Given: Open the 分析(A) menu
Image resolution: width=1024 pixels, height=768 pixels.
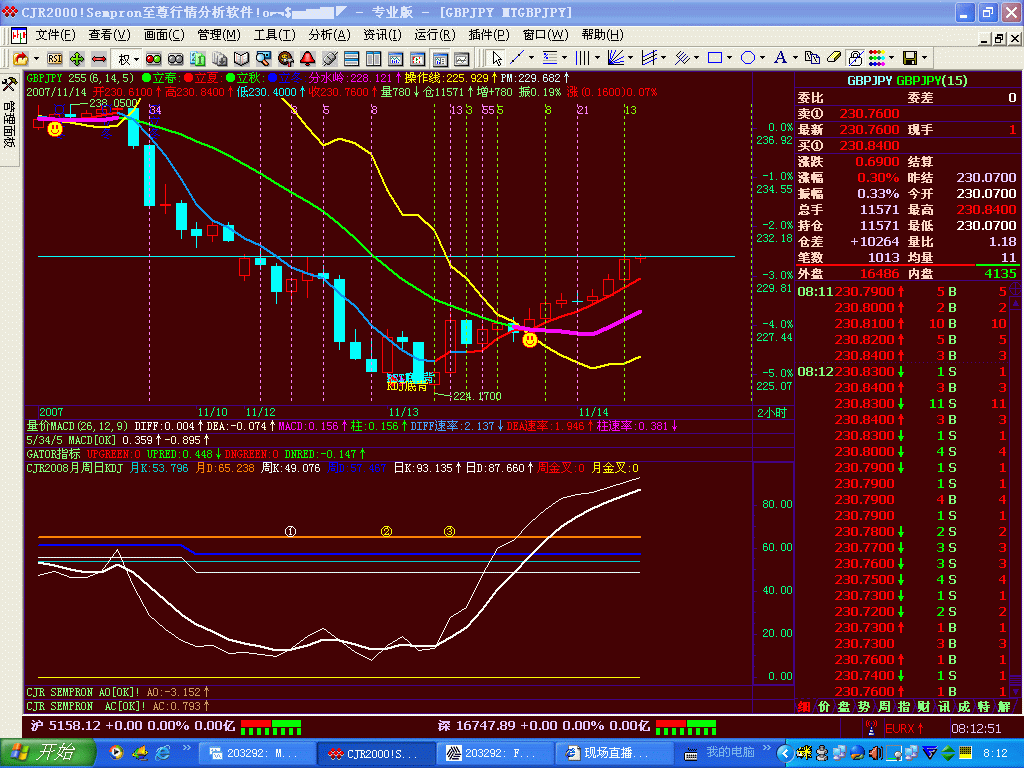Looking at the screenshot, I should [x=328, y=35].
